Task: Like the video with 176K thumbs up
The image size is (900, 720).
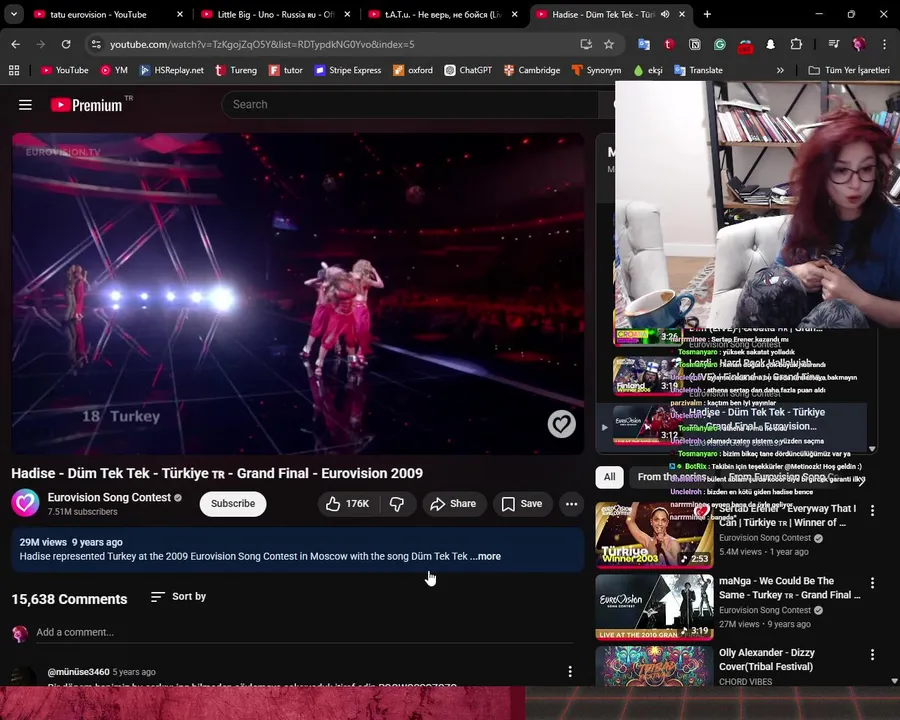Action: 349,504
